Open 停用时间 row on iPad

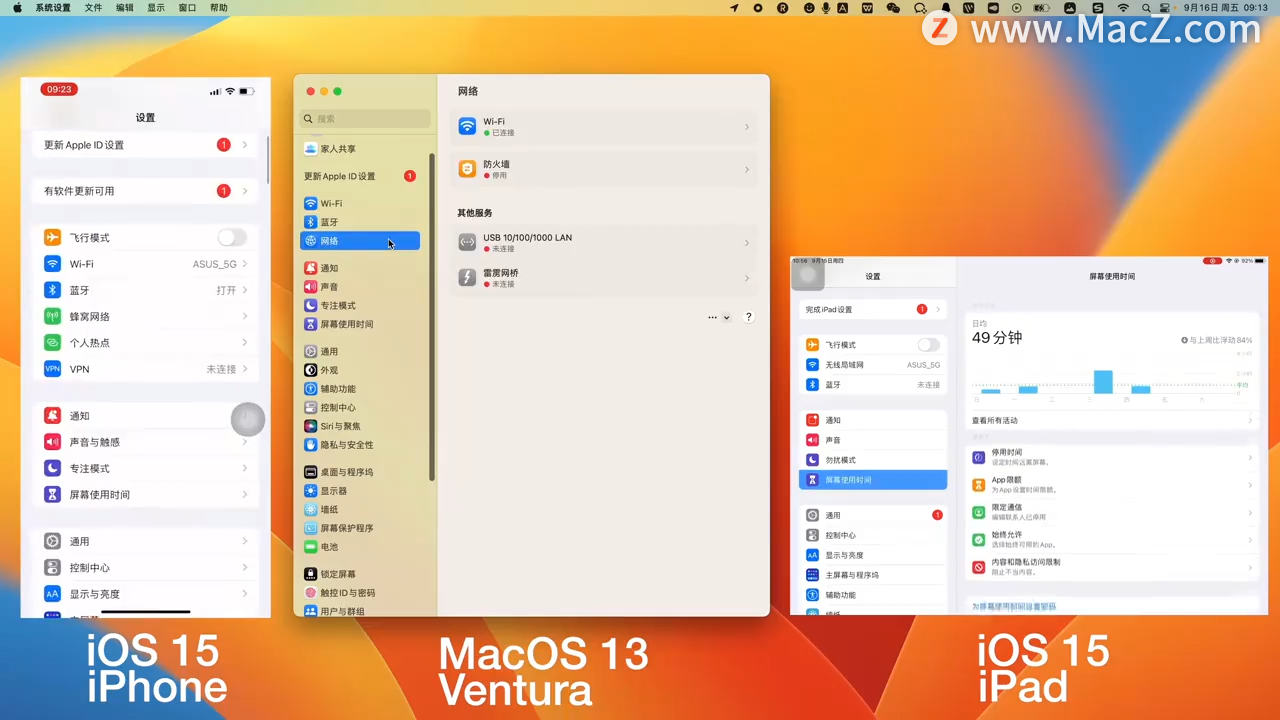[1110, 457]
